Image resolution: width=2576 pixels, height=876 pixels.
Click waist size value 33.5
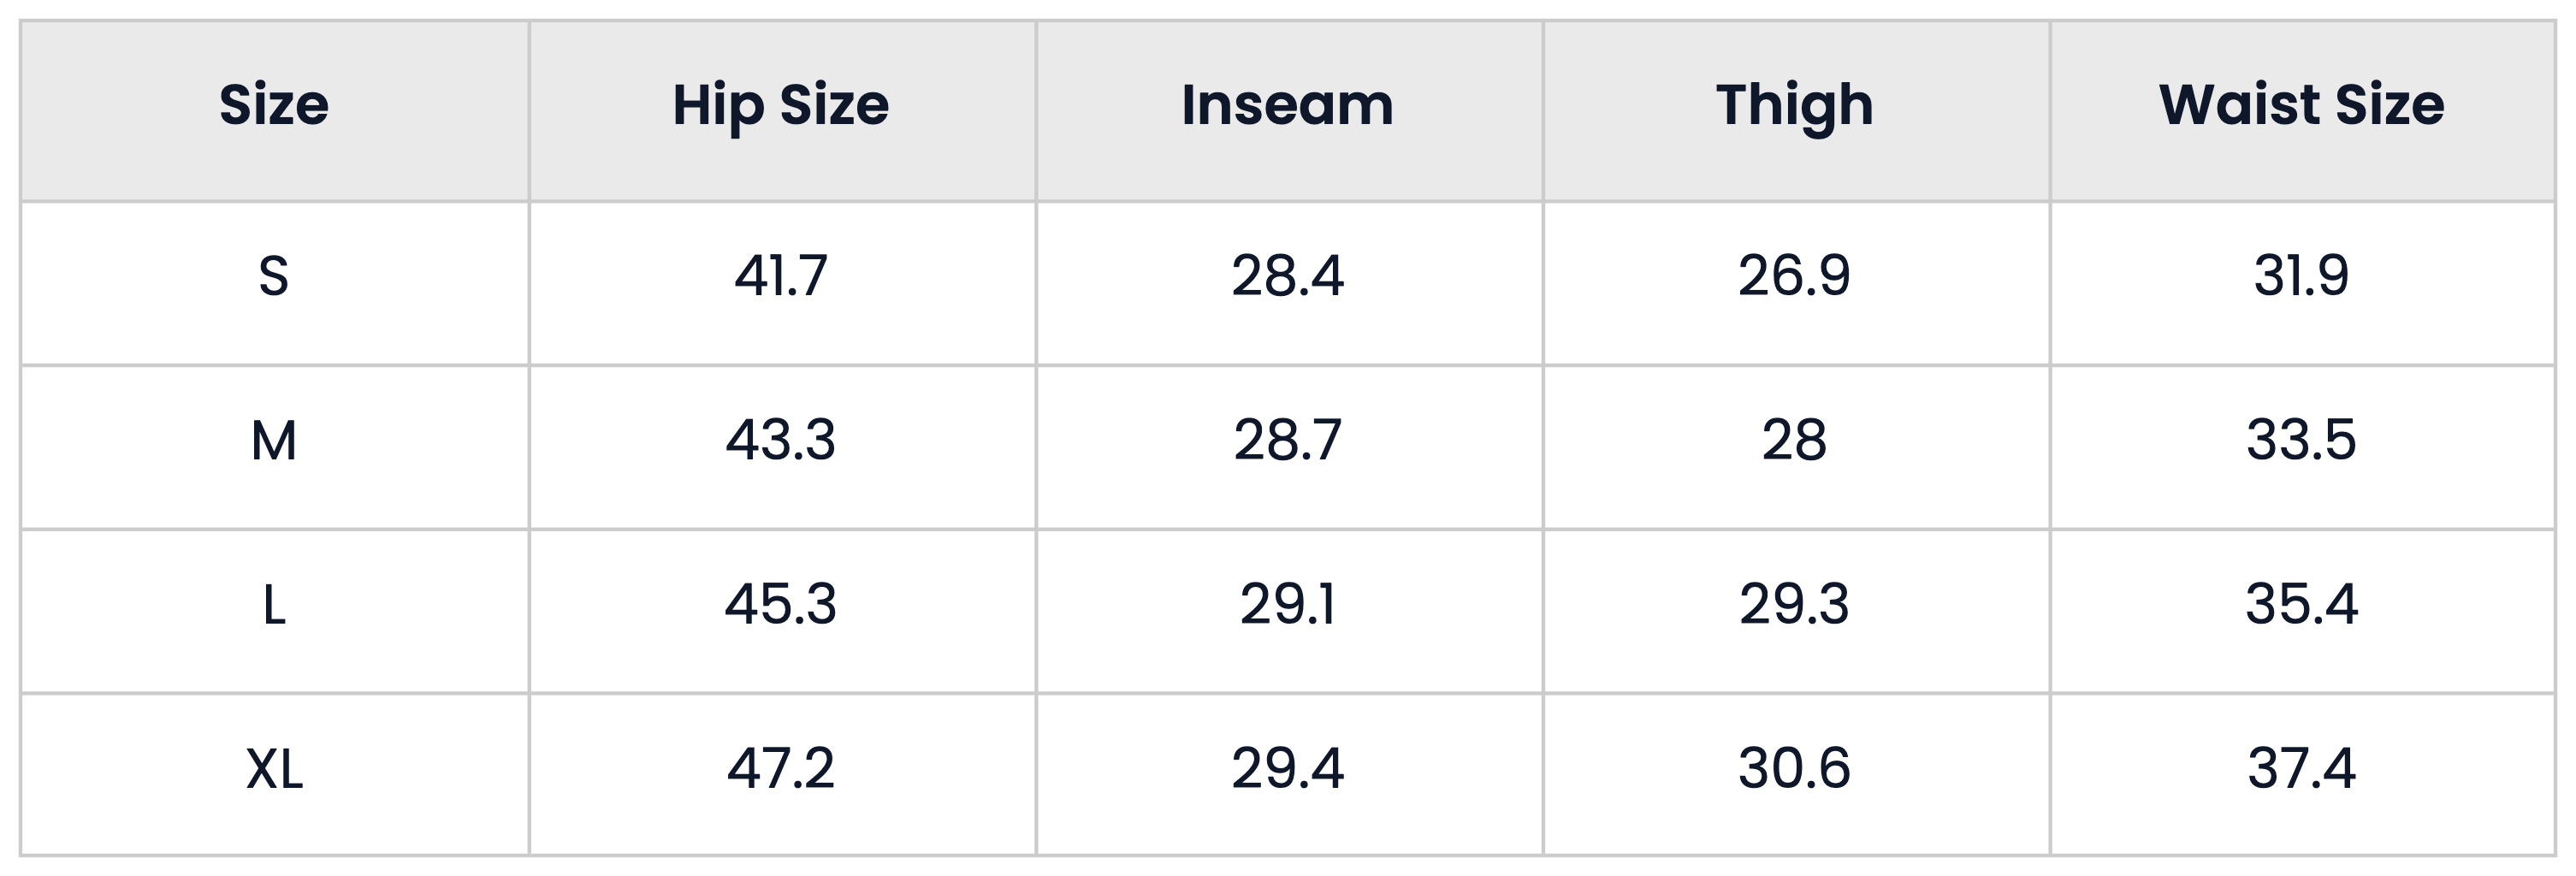pyautogui.click(x=2302, y=440)
